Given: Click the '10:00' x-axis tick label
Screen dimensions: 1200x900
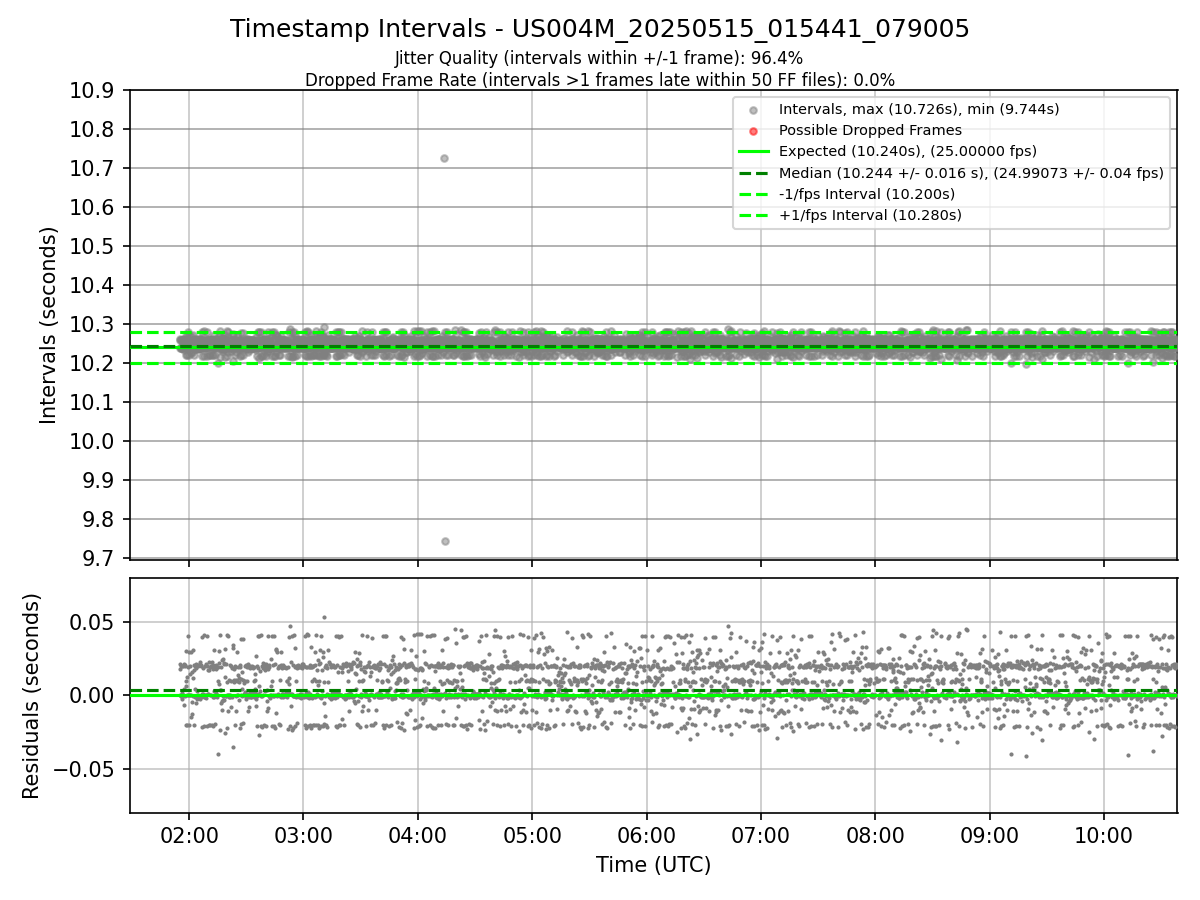Looking at the screenshot, I should point(1104,835).
